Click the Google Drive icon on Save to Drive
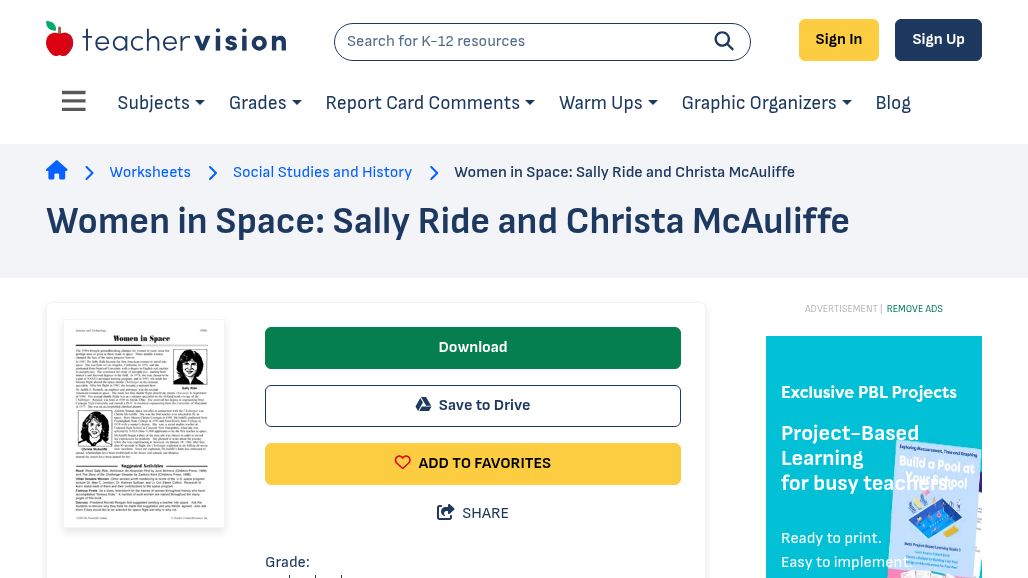 [x=423, y=404]
